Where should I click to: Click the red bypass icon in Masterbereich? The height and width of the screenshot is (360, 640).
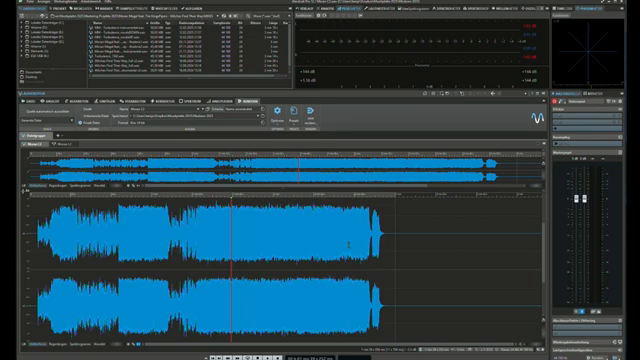pos(554,101)
